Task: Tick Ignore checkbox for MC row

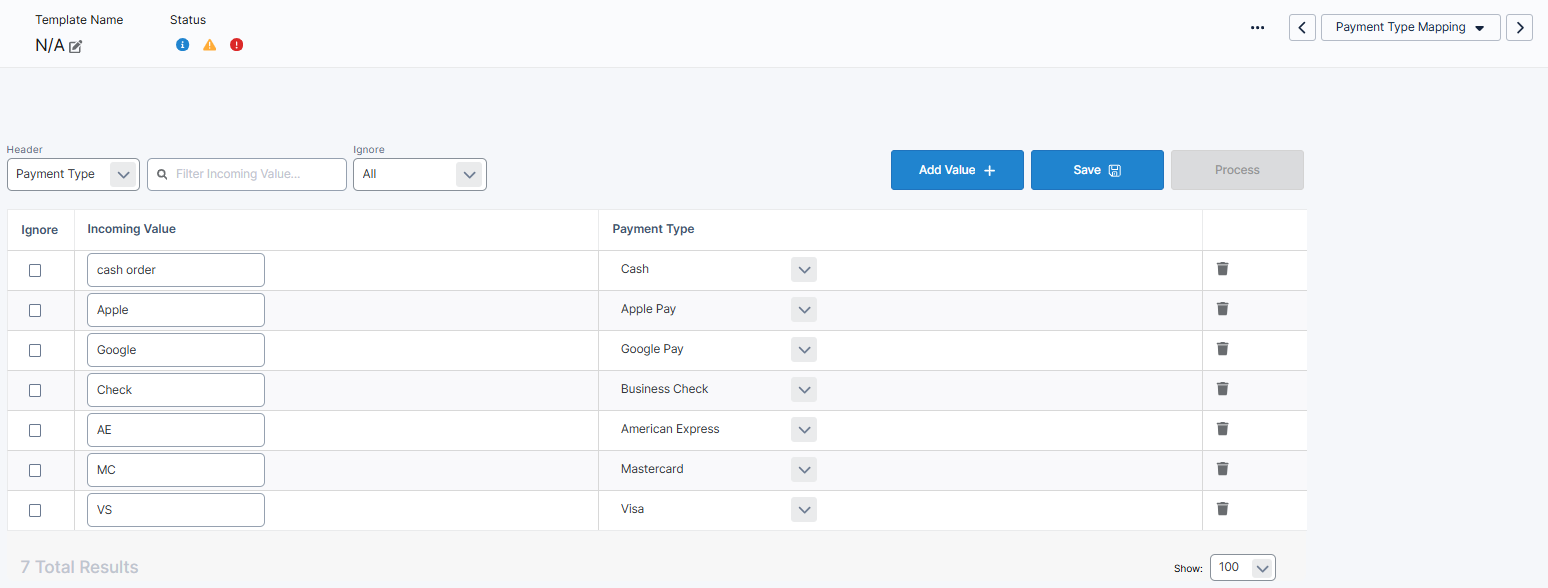Action: [35, 470]
